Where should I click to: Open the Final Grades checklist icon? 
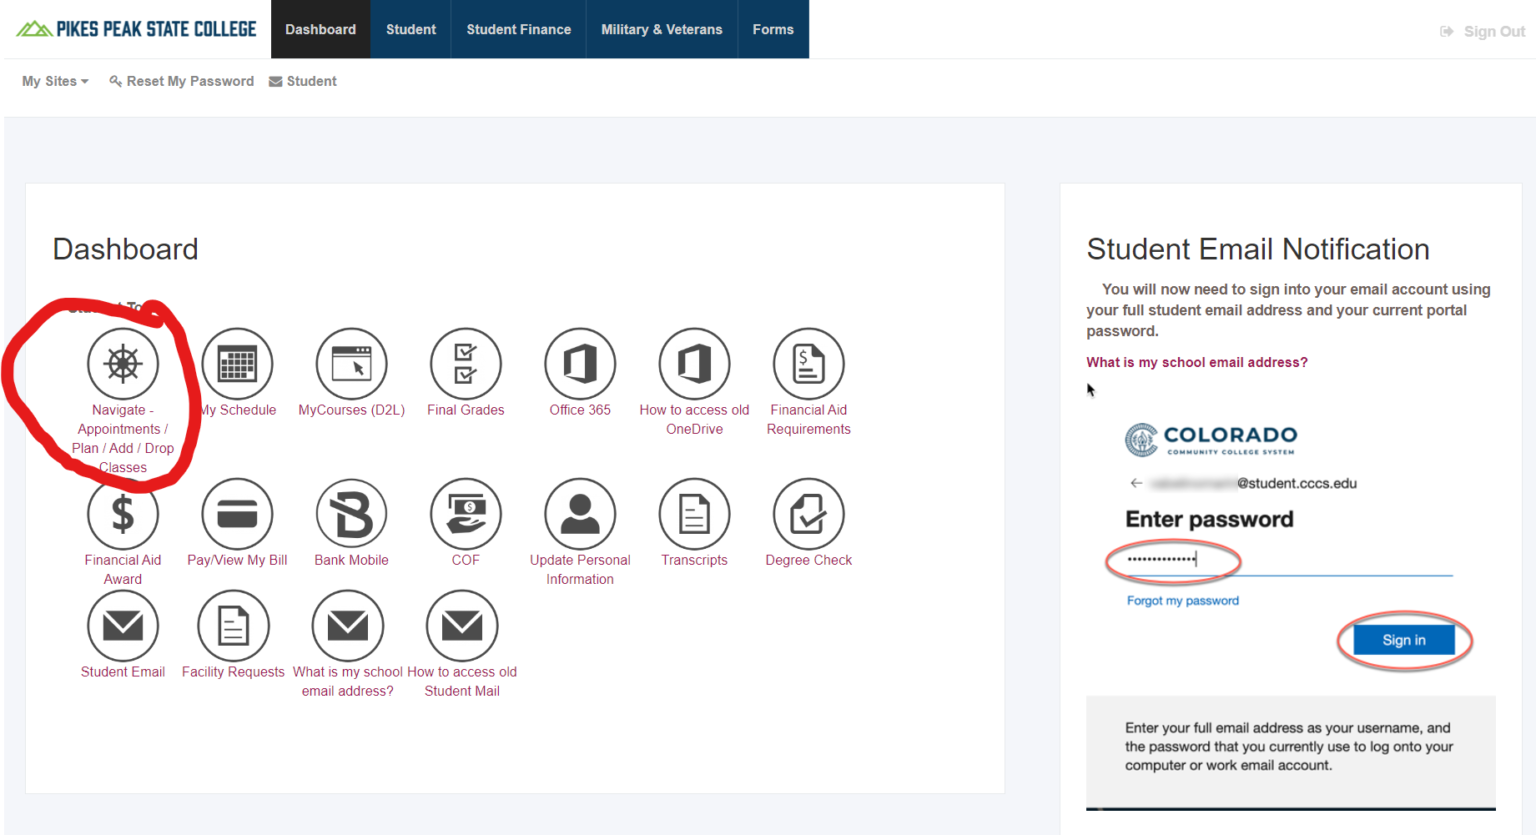click(x=465, y=364)
